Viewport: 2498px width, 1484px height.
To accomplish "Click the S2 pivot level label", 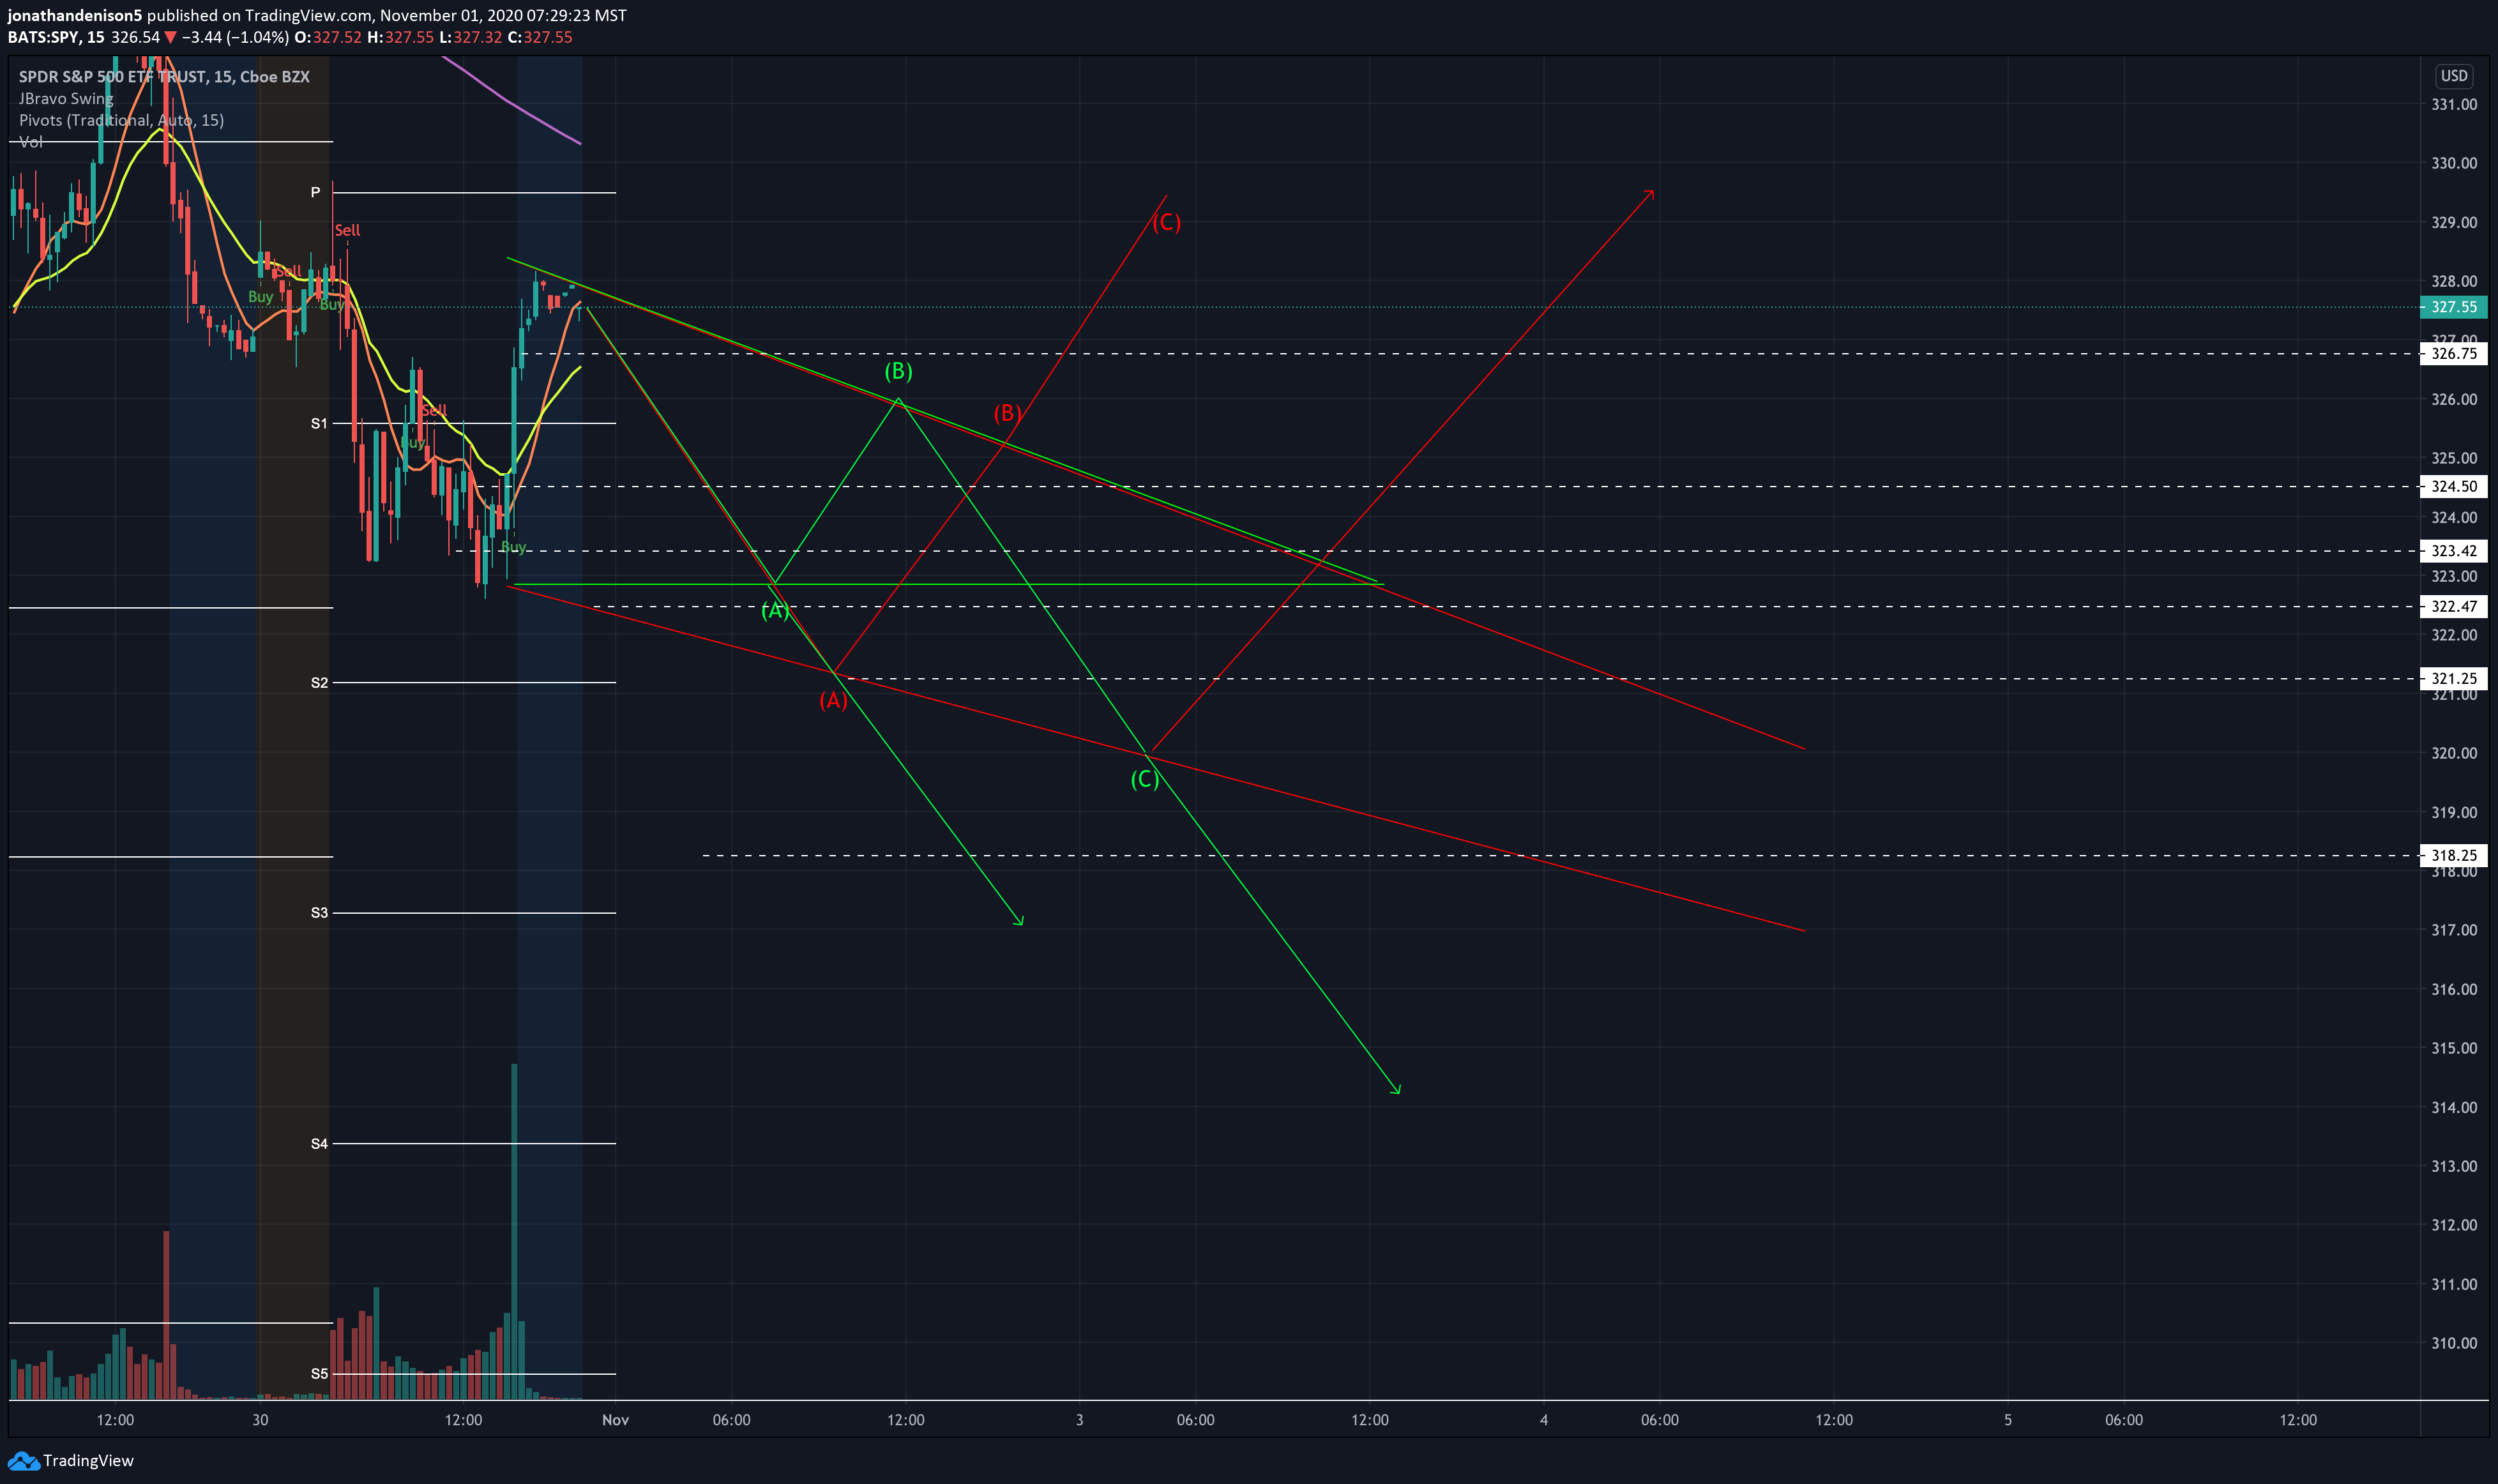I will pyautogui.click(x=319, y=682).
